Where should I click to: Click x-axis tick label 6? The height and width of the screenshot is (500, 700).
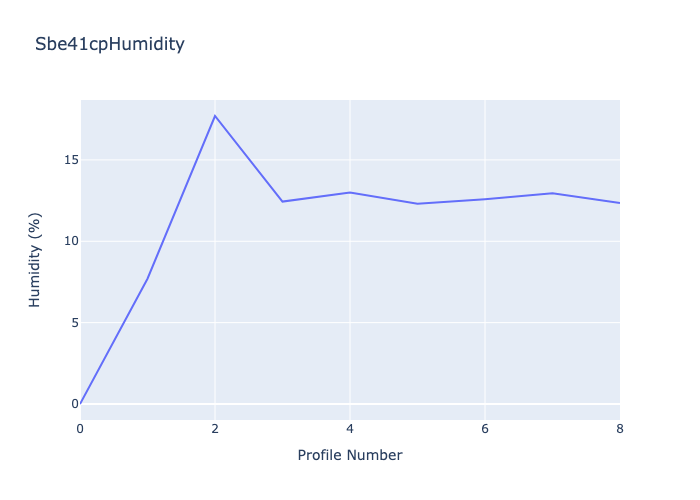[x=485, y=428]
